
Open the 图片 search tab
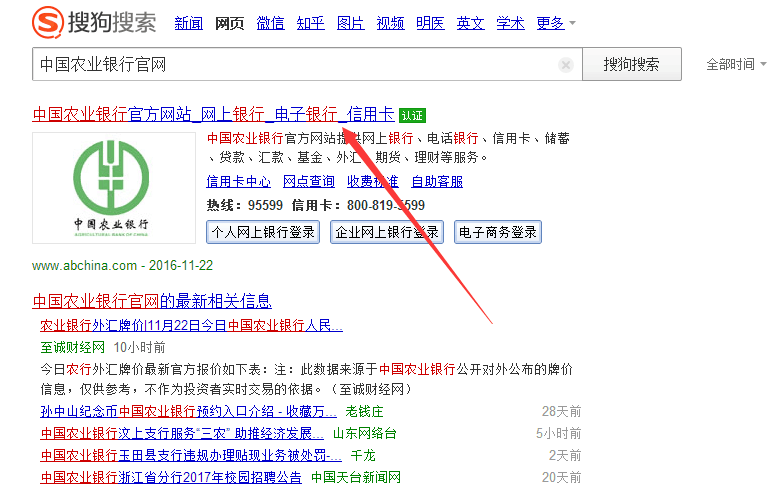(x=351, y=23)
